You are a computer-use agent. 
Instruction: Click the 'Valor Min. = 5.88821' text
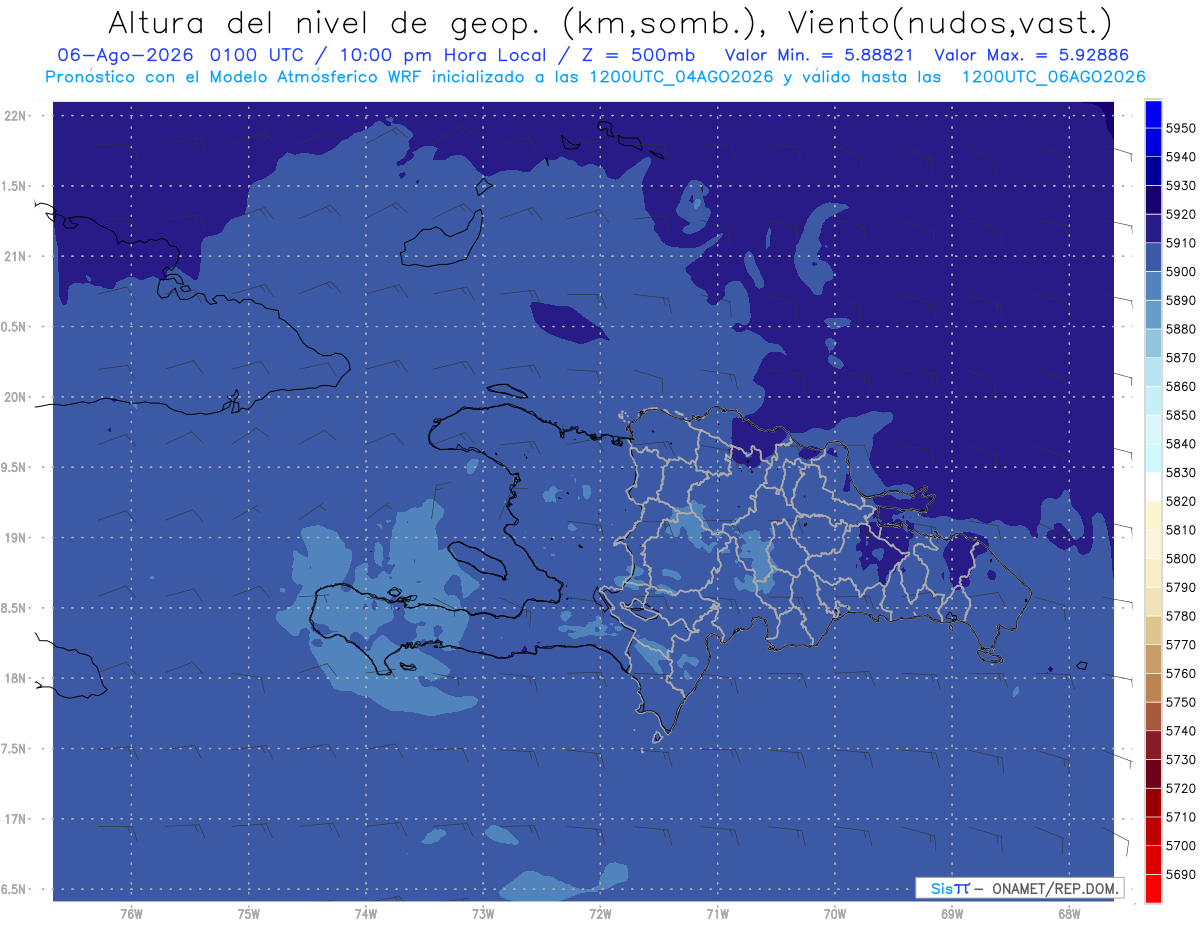tap(818, 55)
